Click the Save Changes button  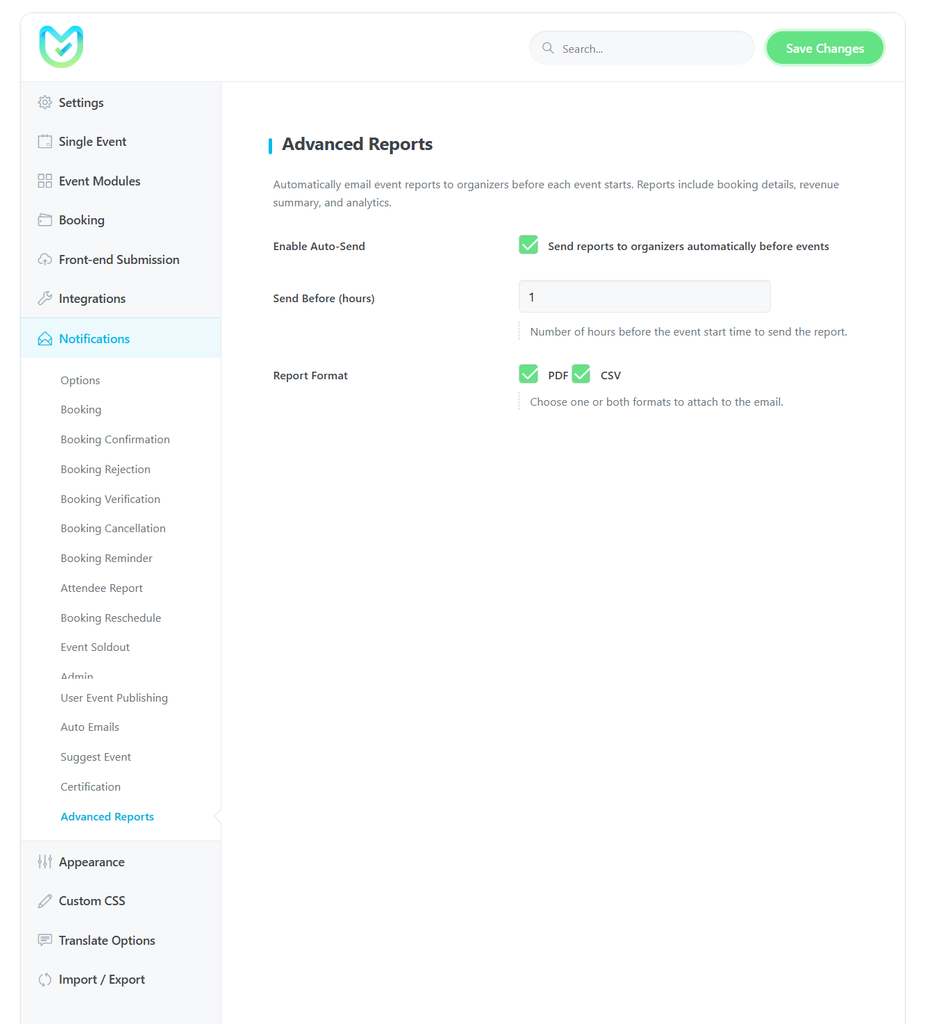pyautogui.click(x=824, y=48)
